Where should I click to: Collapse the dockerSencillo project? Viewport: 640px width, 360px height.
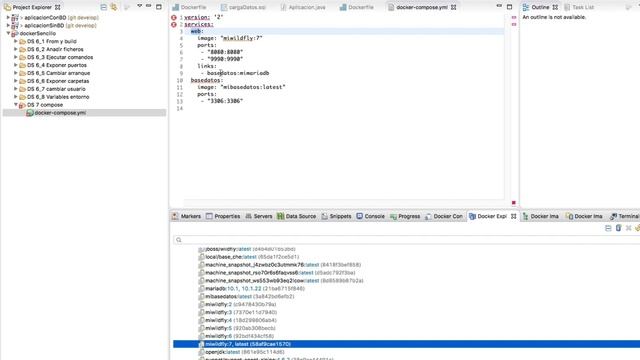tap(8, 33)
